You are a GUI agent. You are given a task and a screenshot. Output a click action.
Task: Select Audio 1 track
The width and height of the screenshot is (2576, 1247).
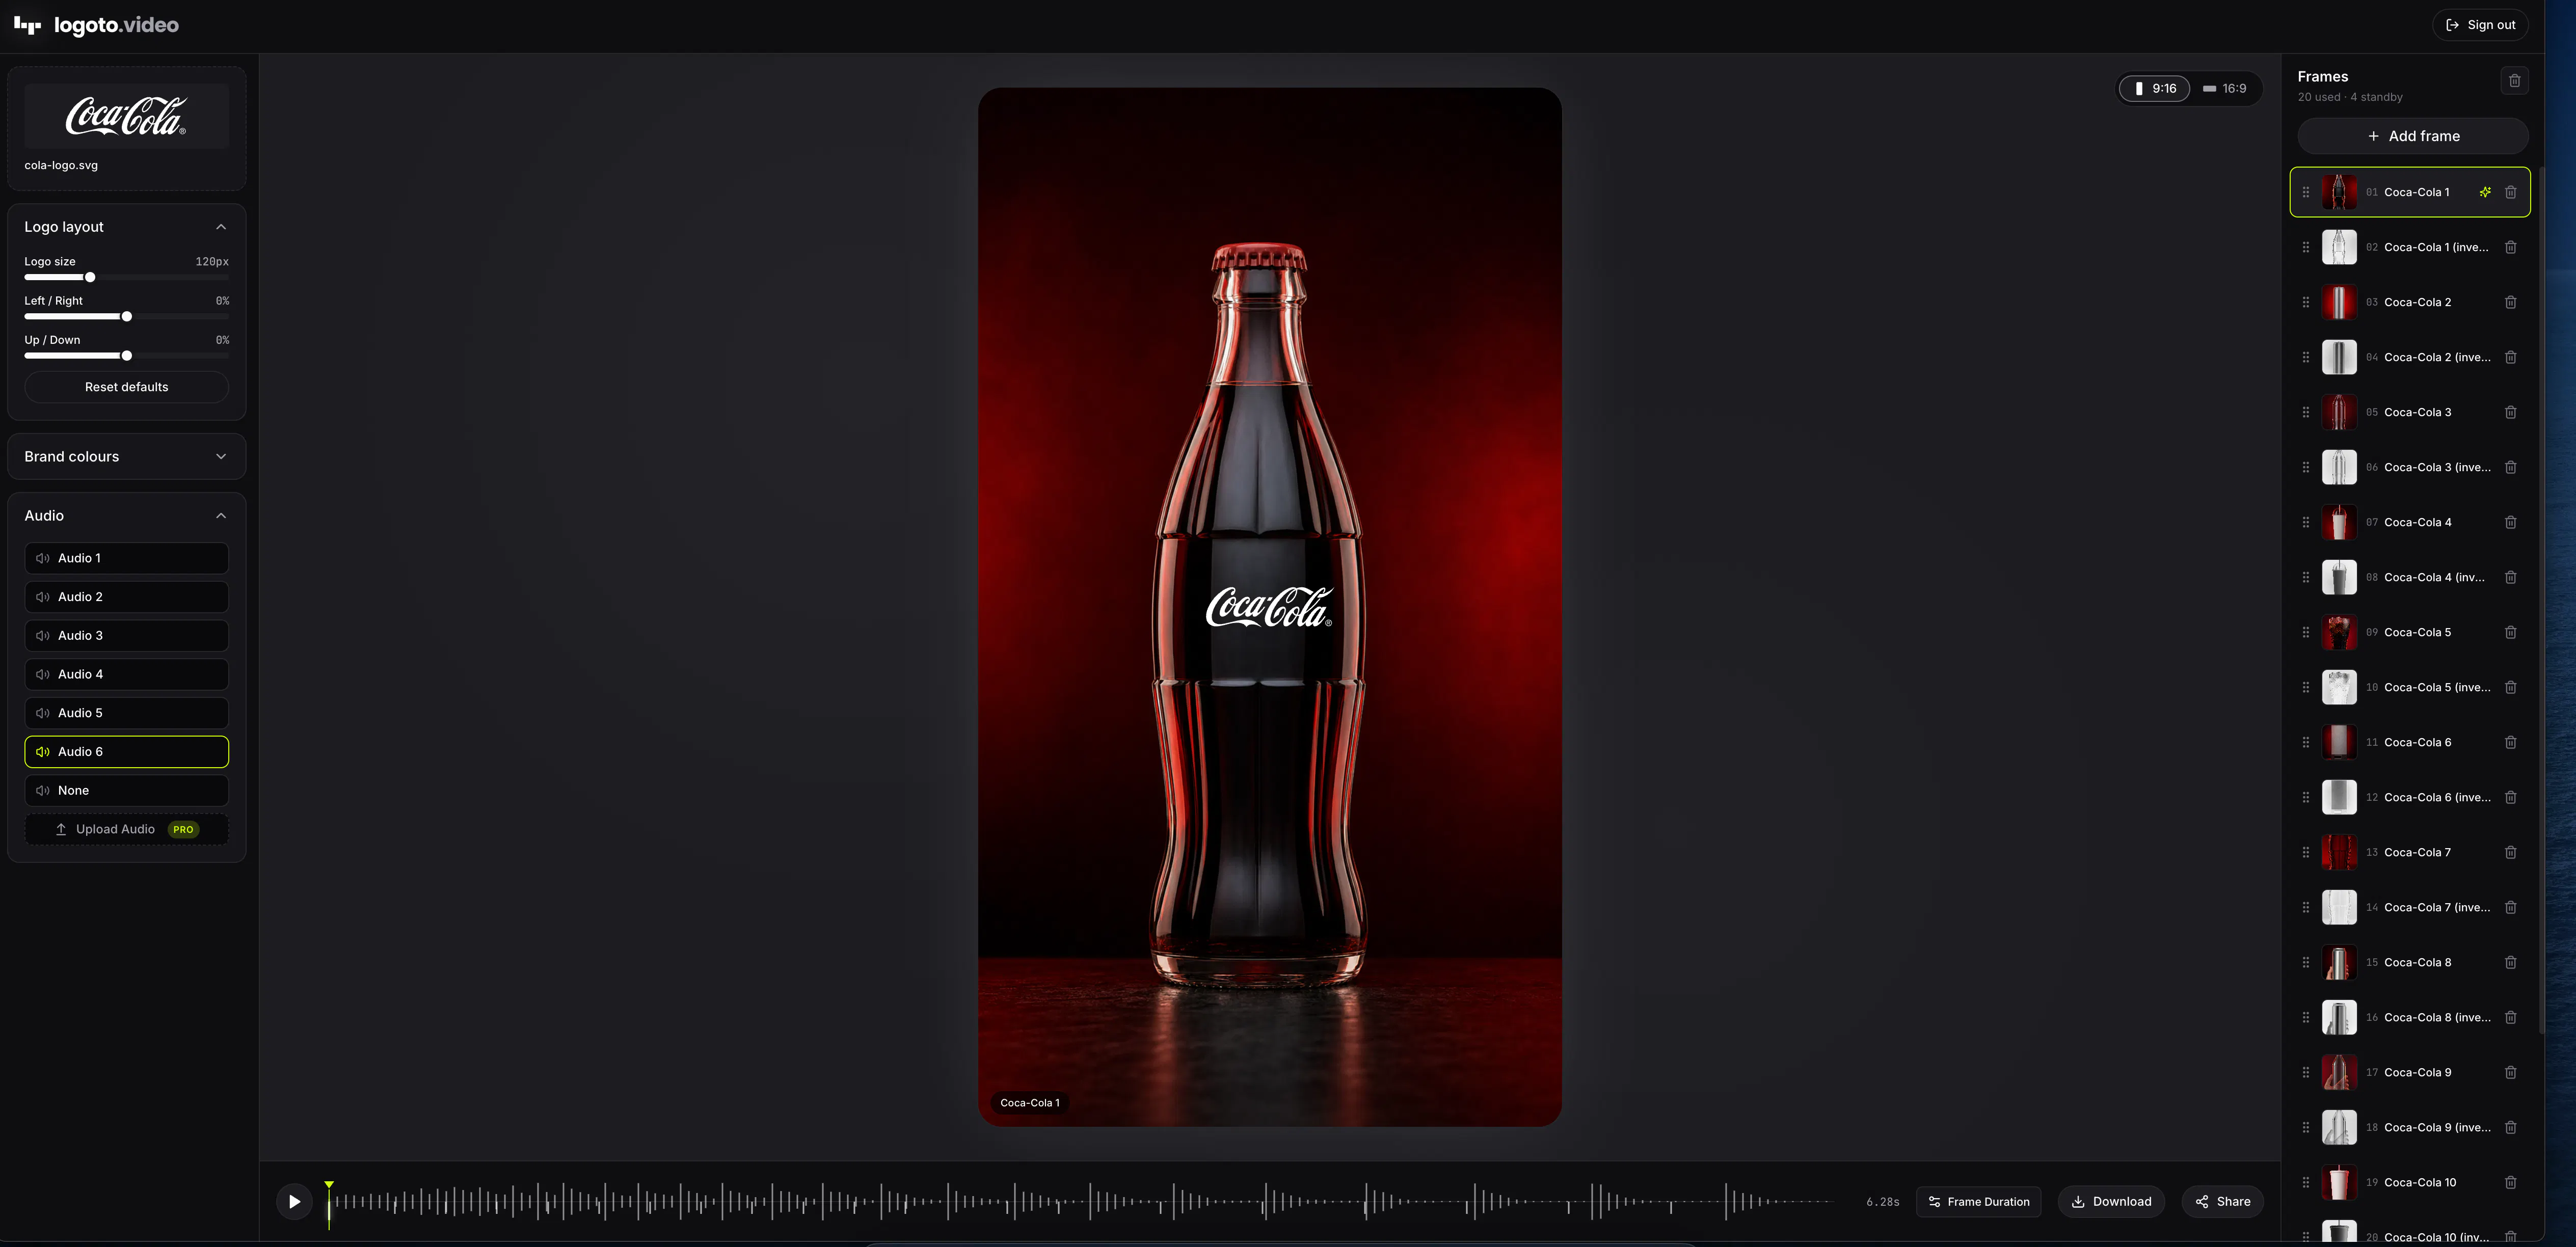(126, 558)
